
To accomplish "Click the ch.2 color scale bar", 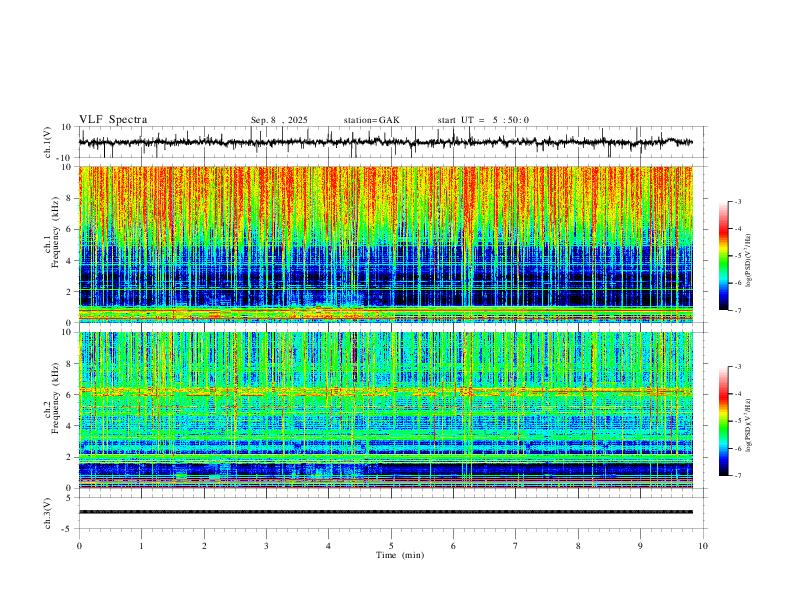I will click(x=723, y=421).
